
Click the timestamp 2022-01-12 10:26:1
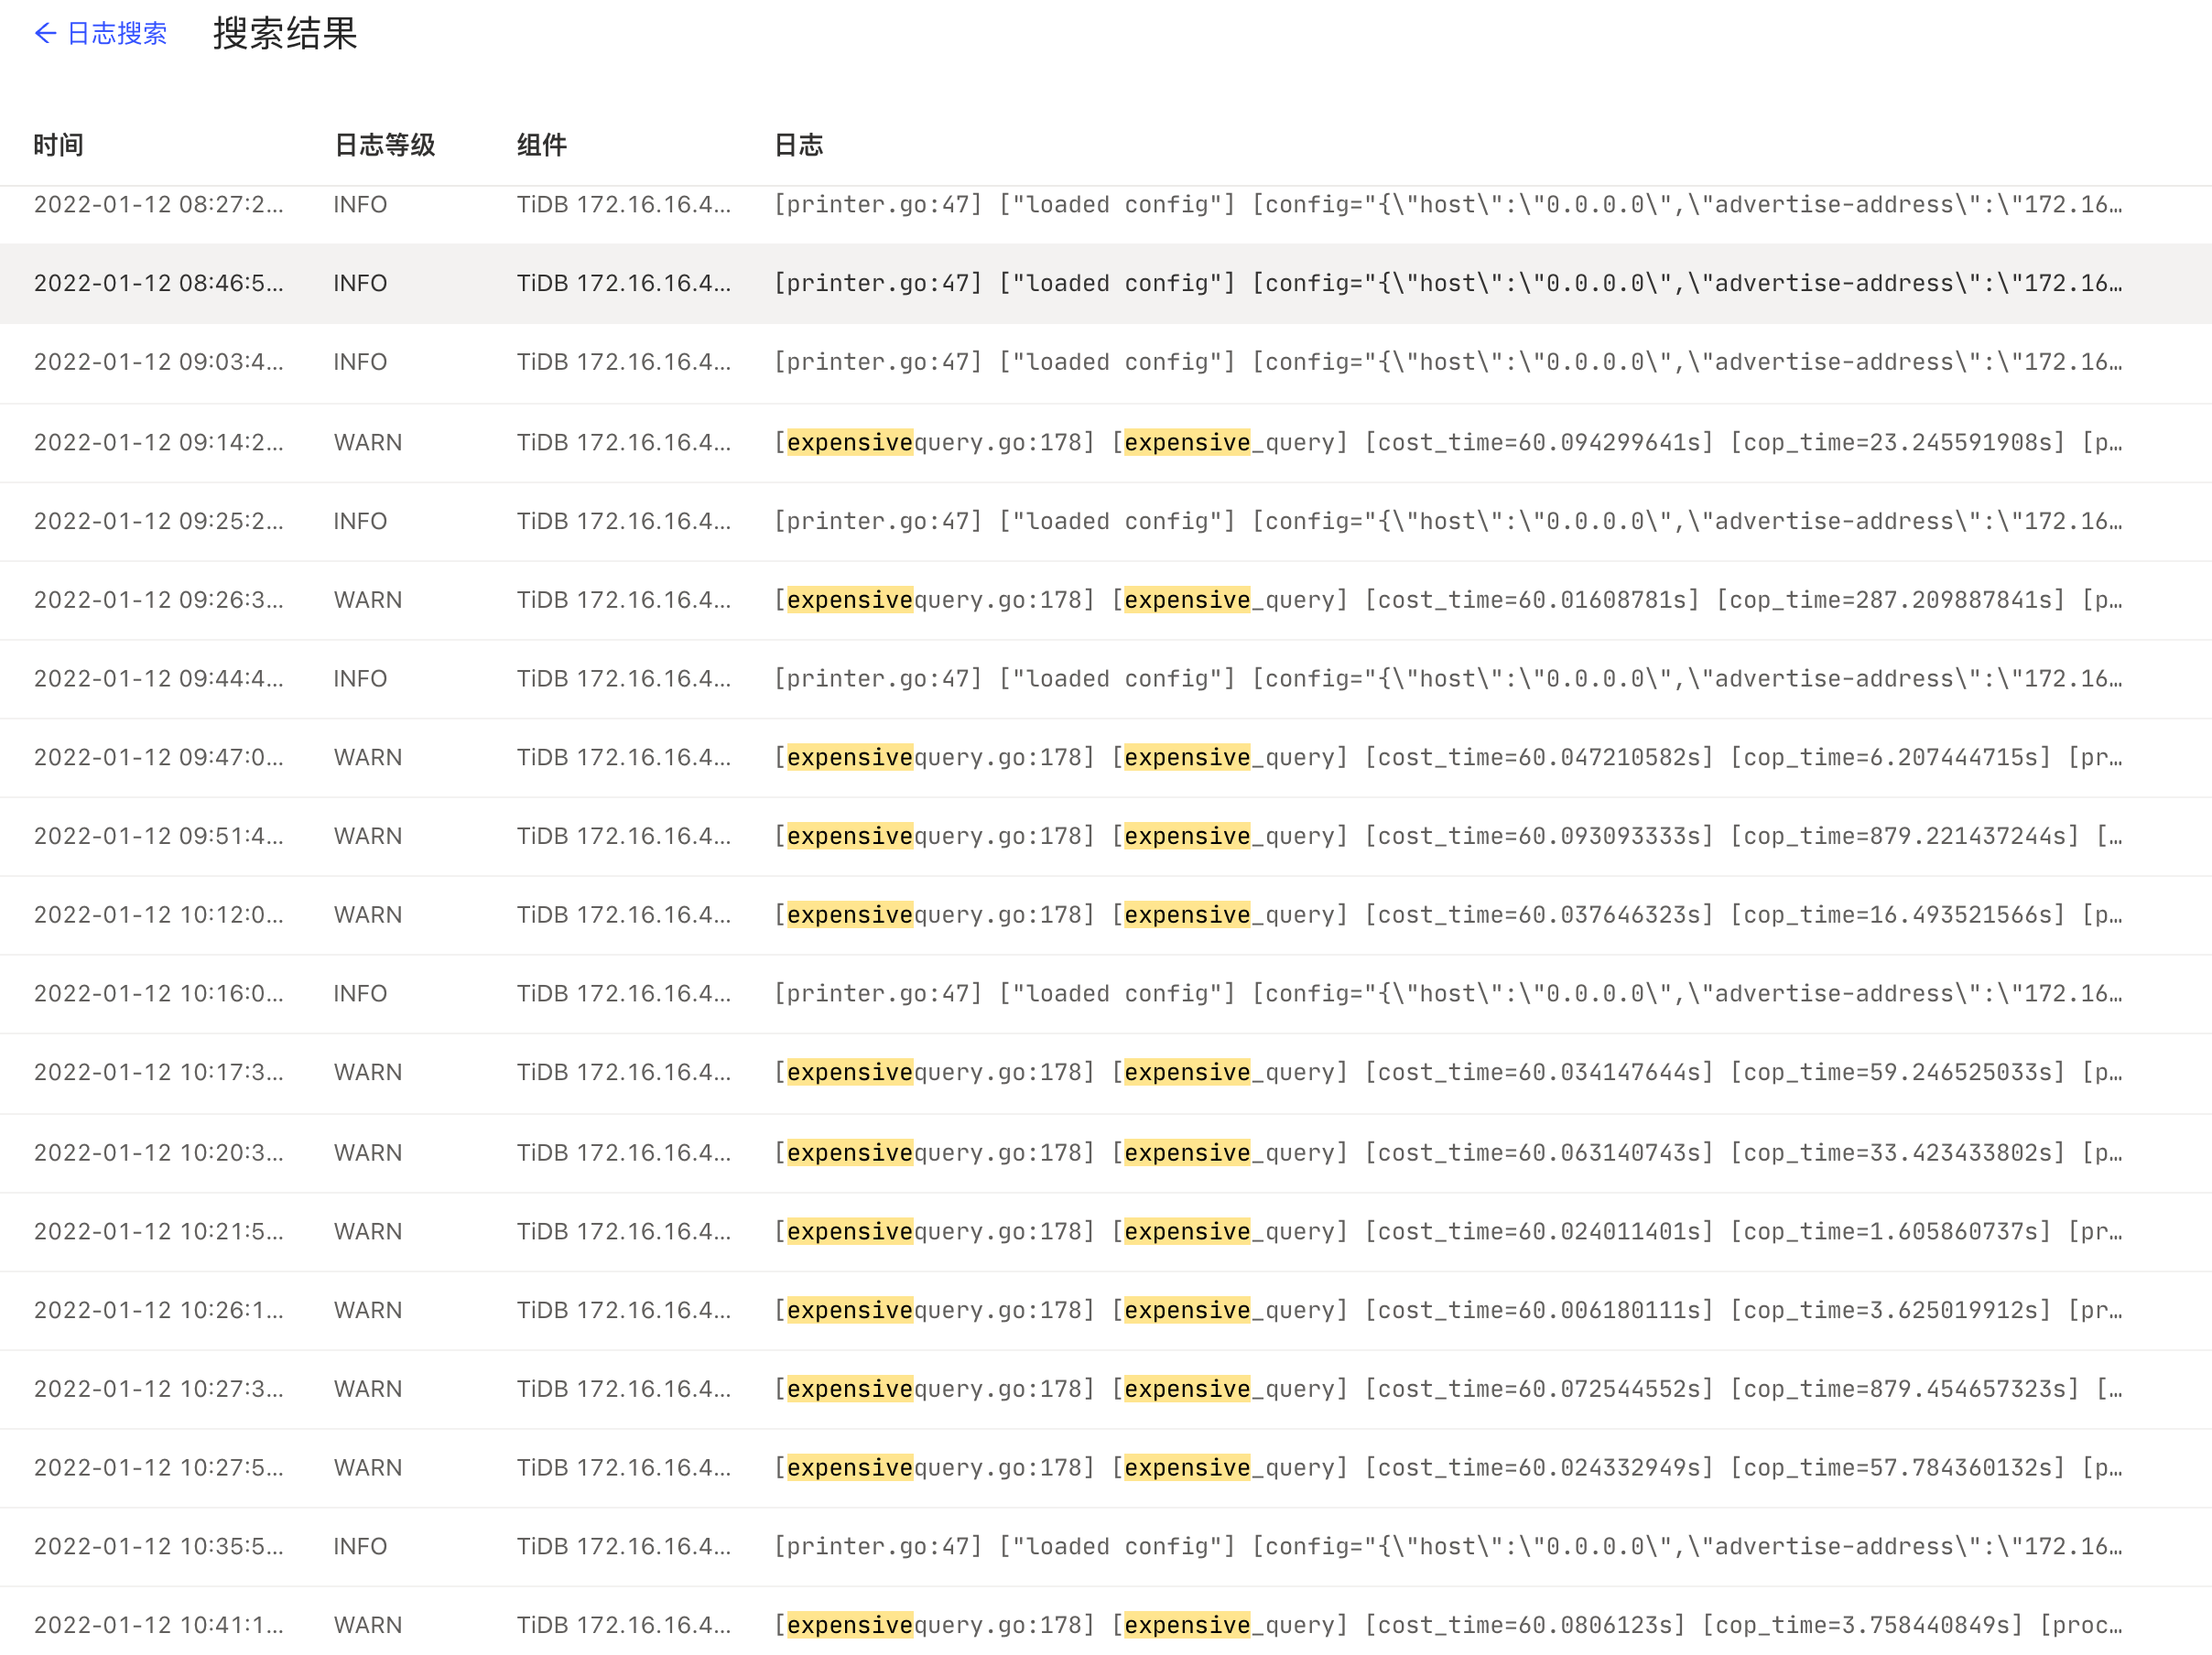pyautogui.click(x=158, y=1310)
